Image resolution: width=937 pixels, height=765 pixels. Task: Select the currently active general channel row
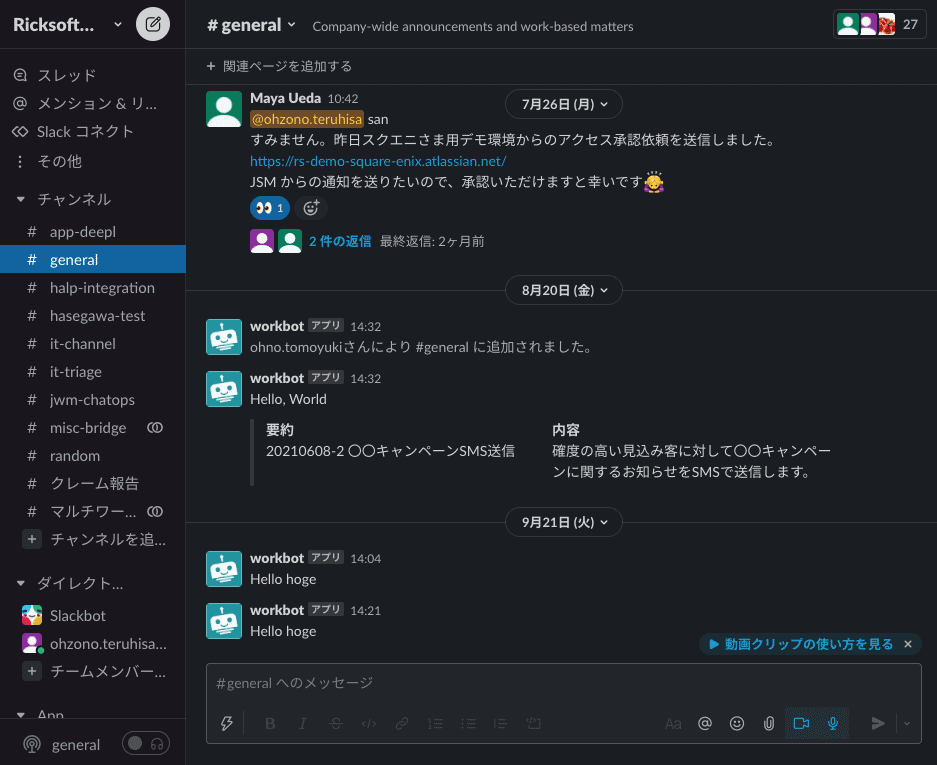93,259
